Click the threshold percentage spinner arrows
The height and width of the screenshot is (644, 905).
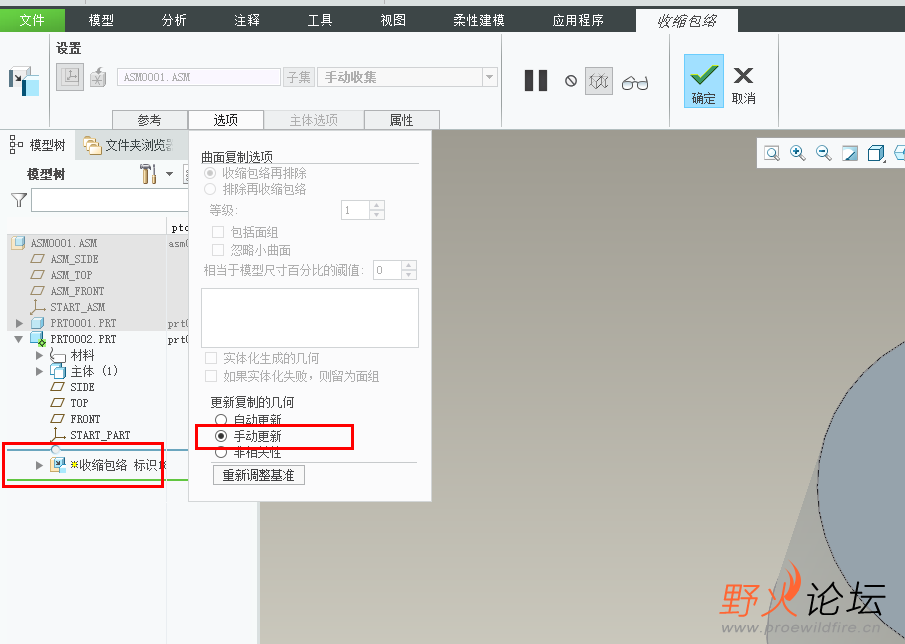(409, 270)
